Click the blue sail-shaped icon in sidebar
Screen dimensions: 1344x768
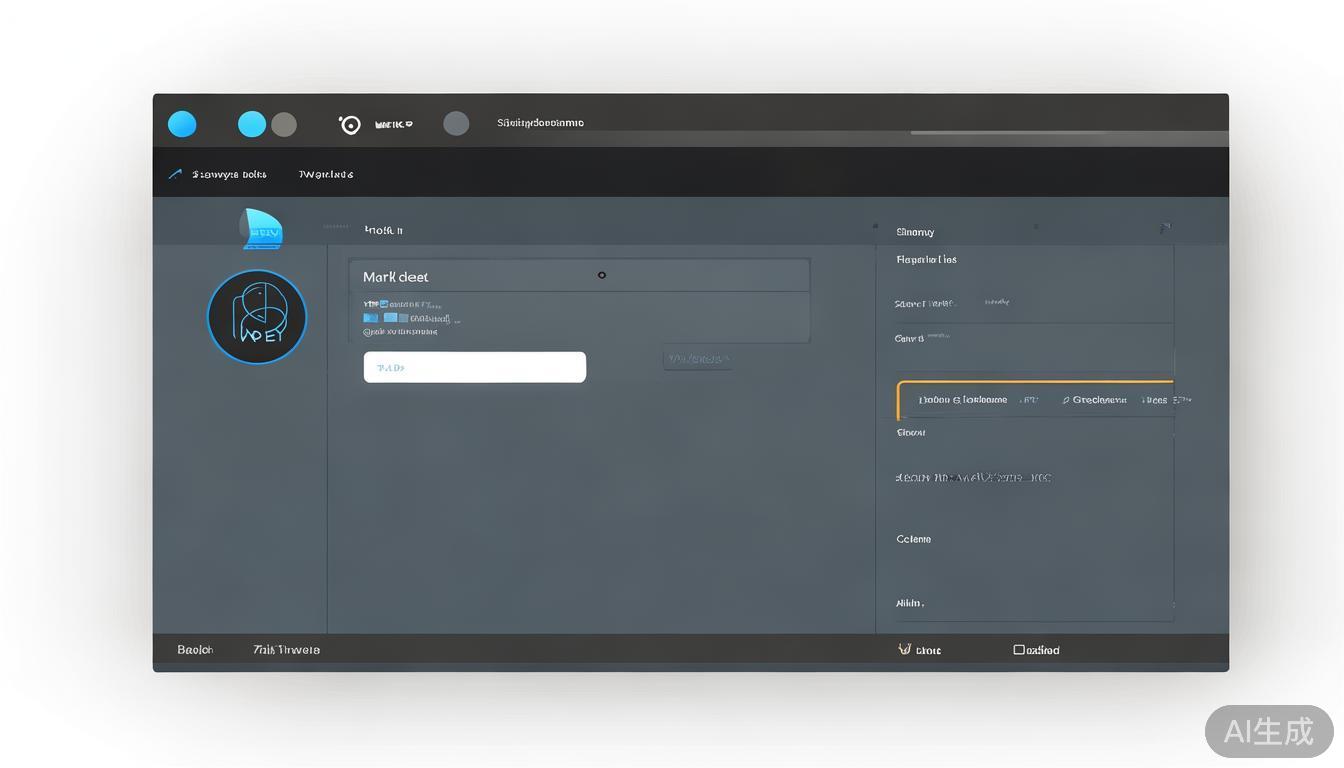click(x=262, y=229)
